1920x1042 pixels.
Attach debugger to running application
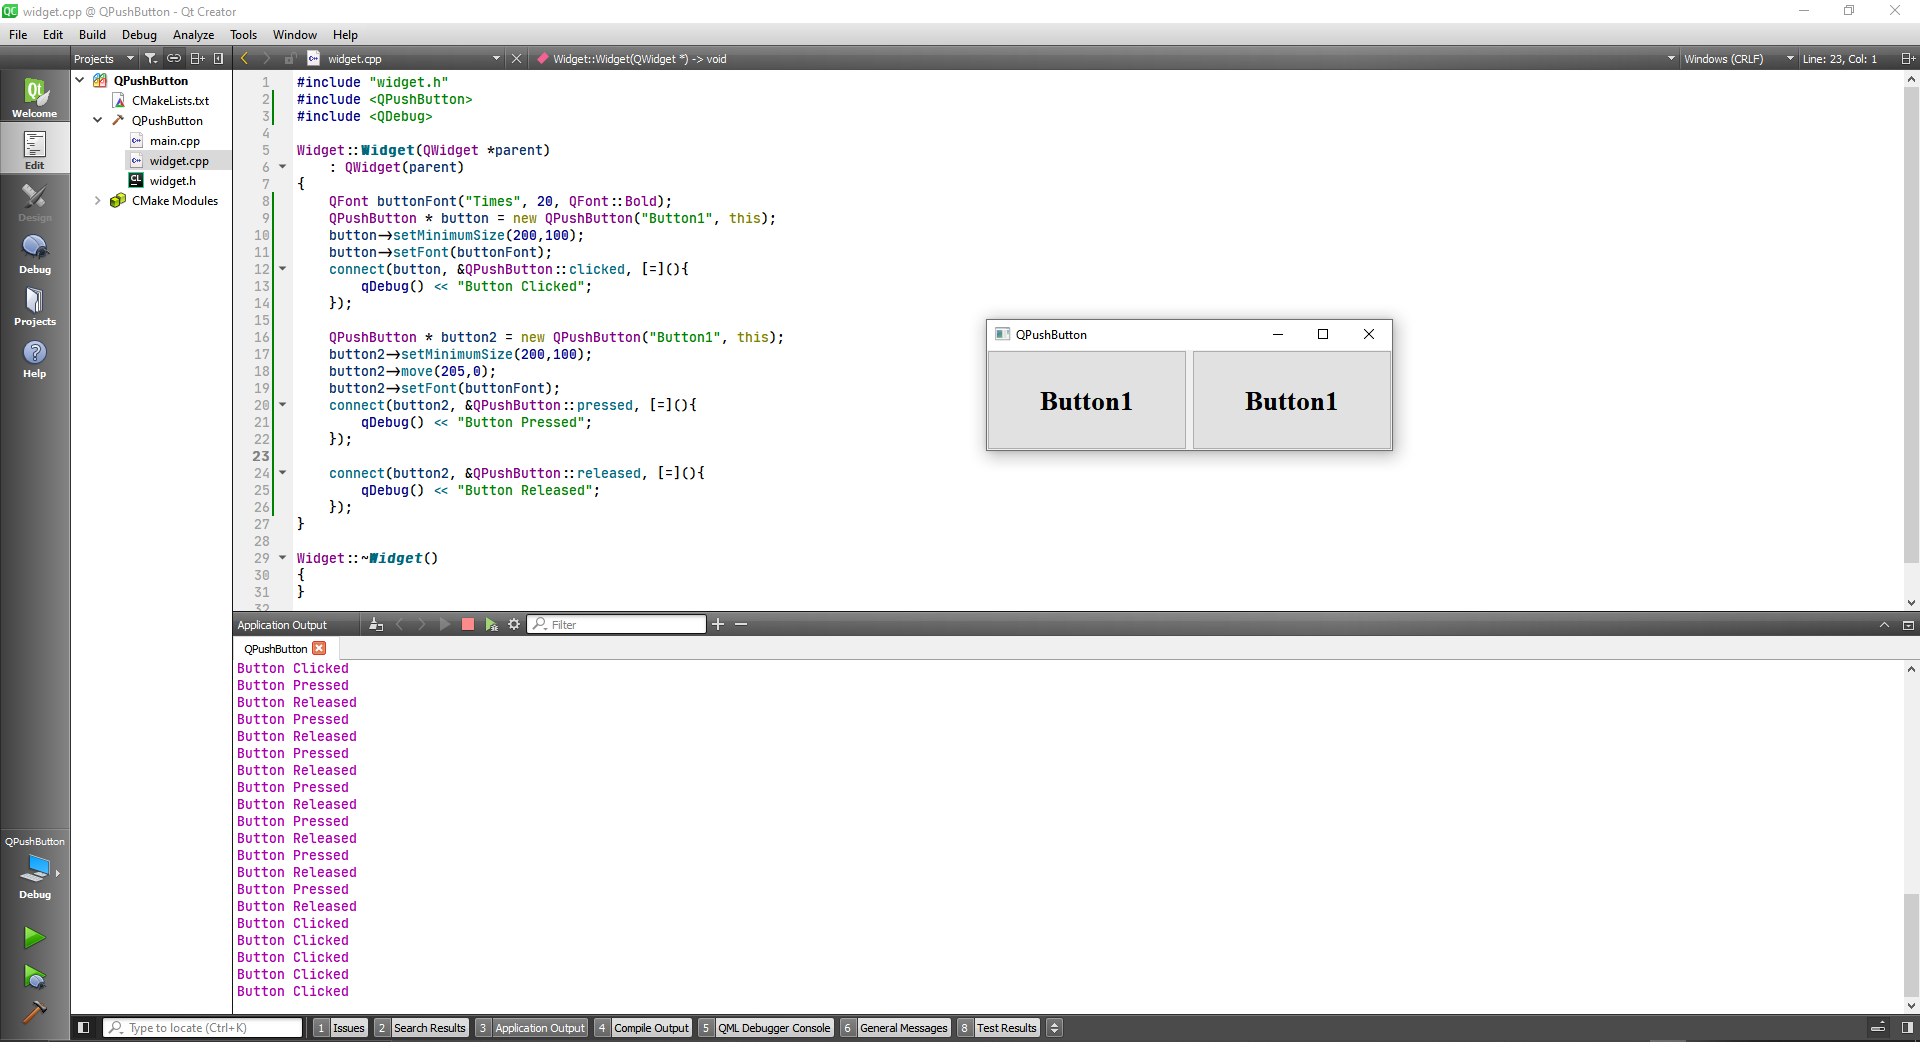tap(491, 624)
